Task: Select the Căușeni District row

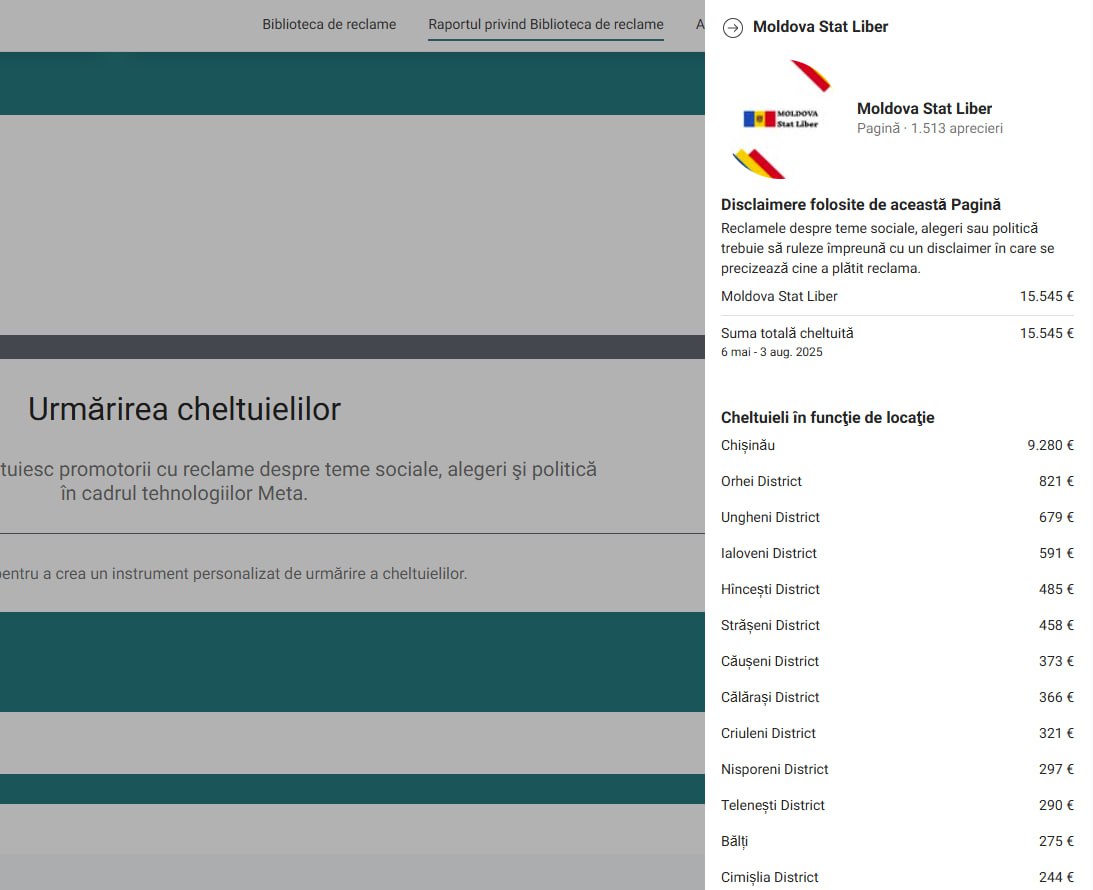Action: (x=897, y=661)
